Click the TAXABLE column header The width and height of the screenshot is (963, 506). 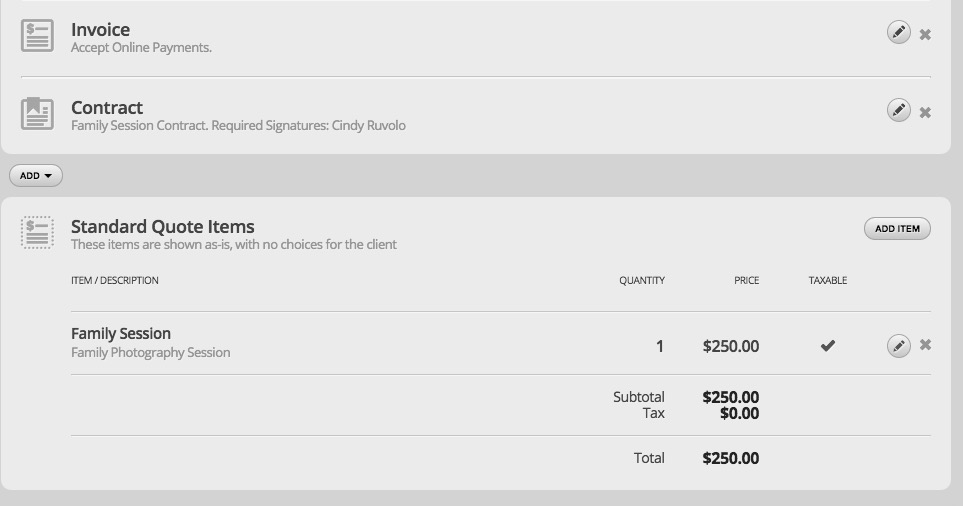828,281
